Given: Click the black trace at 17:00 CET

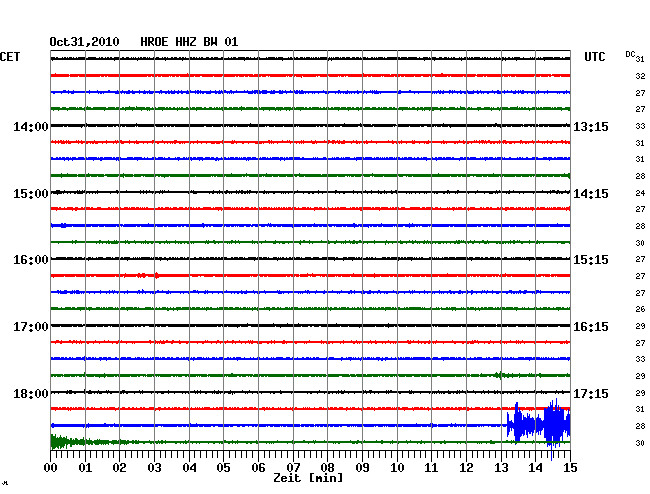Looking at the screenshot, I should pyautogui.click(x=310, y=325).
